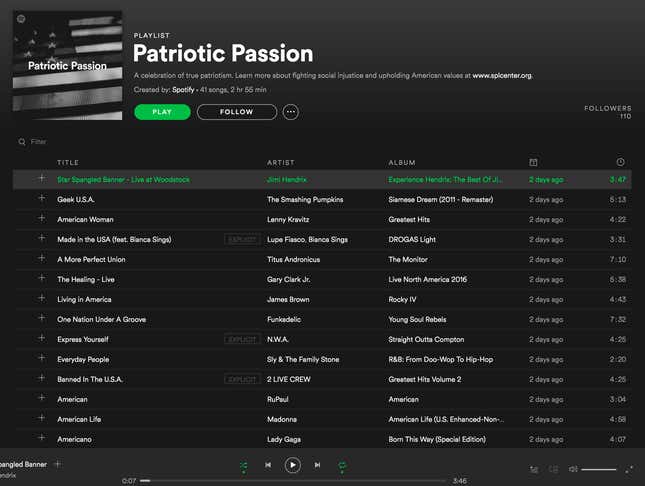This screenshot has width=645, height=486.
Task: Sort tracks by duration clock icon
Action: click(x=620, y=162)
